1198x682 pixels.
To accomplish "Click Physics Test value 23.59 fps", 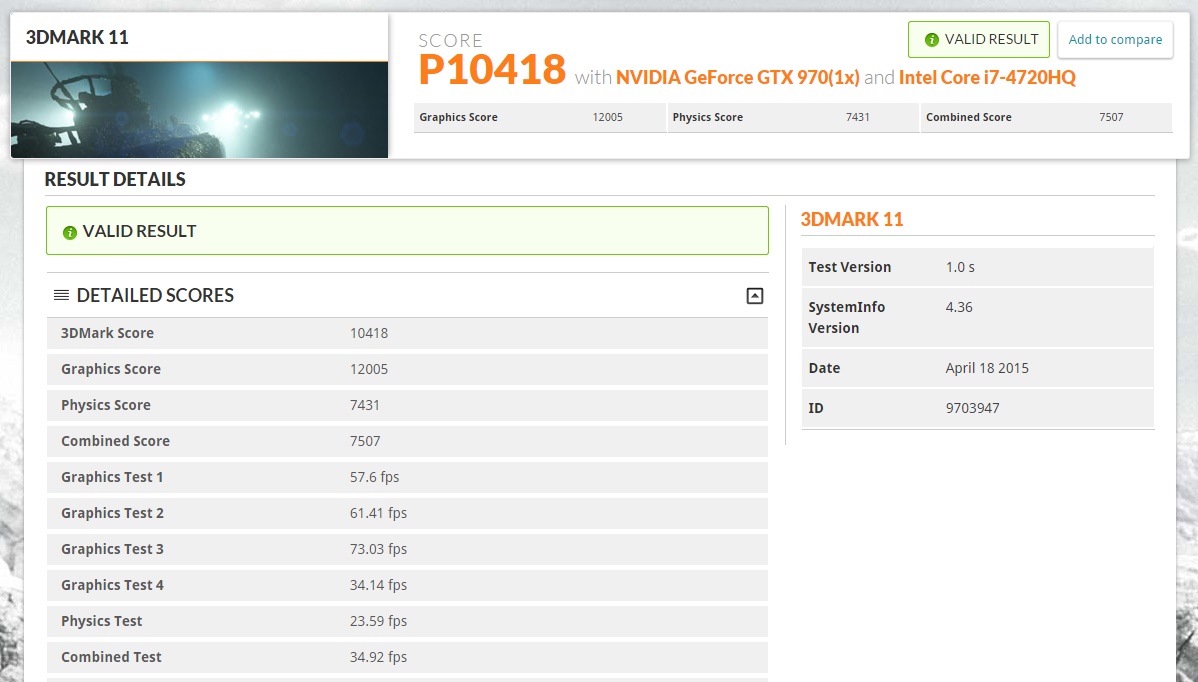I will [378, 621].
